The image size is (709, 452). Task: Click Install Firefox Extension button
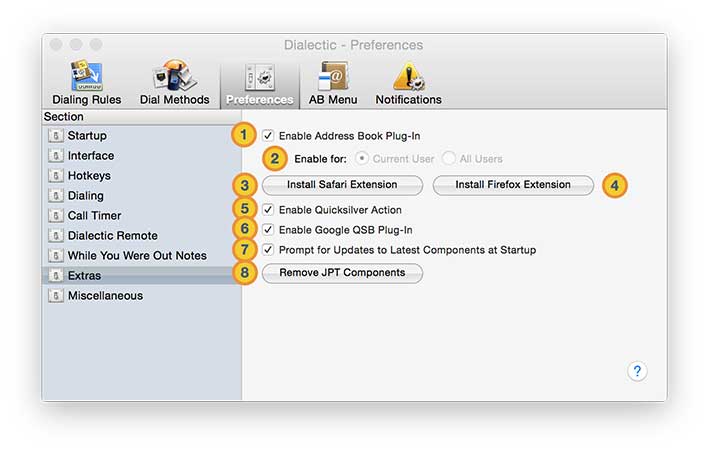tap(513, 185)
